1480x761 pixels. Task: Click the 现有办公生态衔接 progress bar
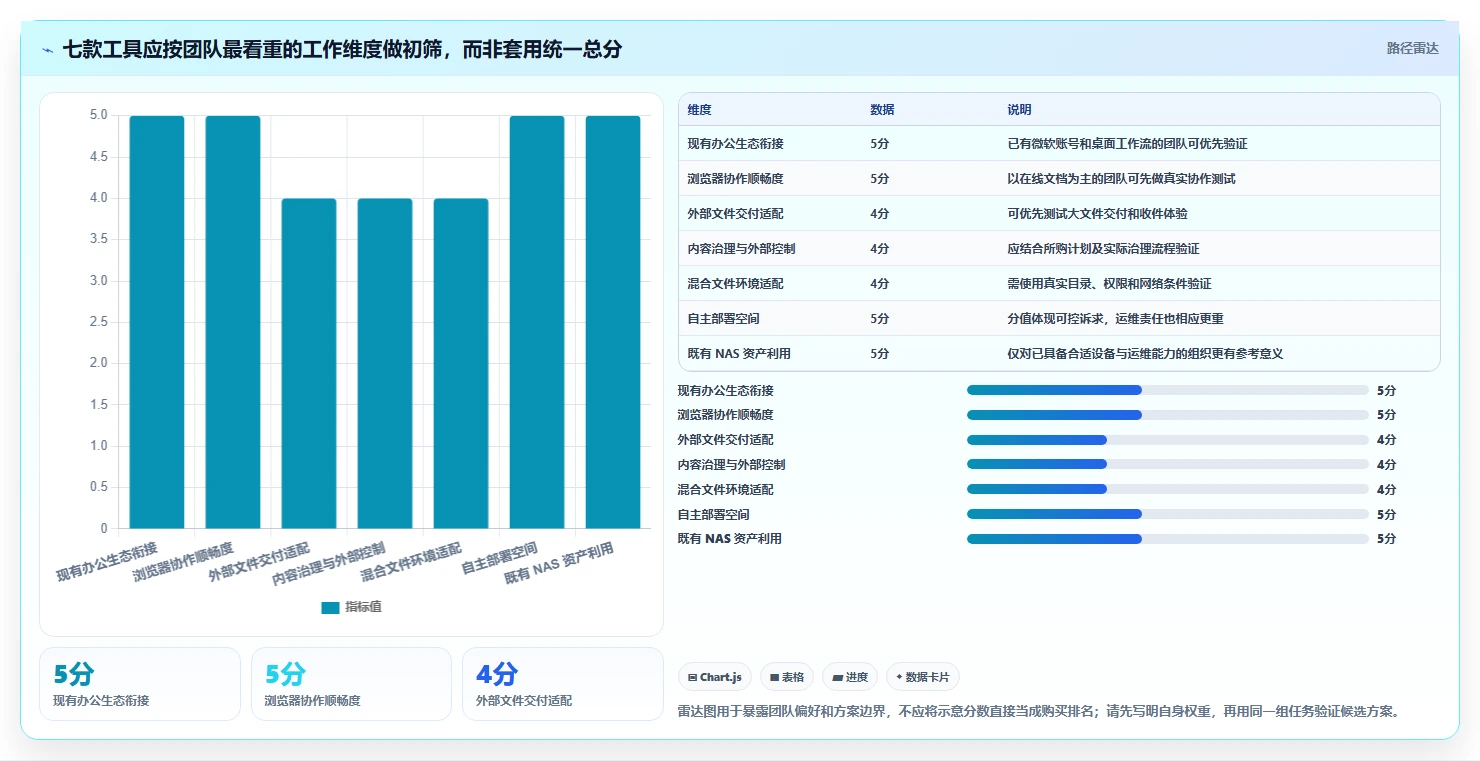[x=1167, y=390]
